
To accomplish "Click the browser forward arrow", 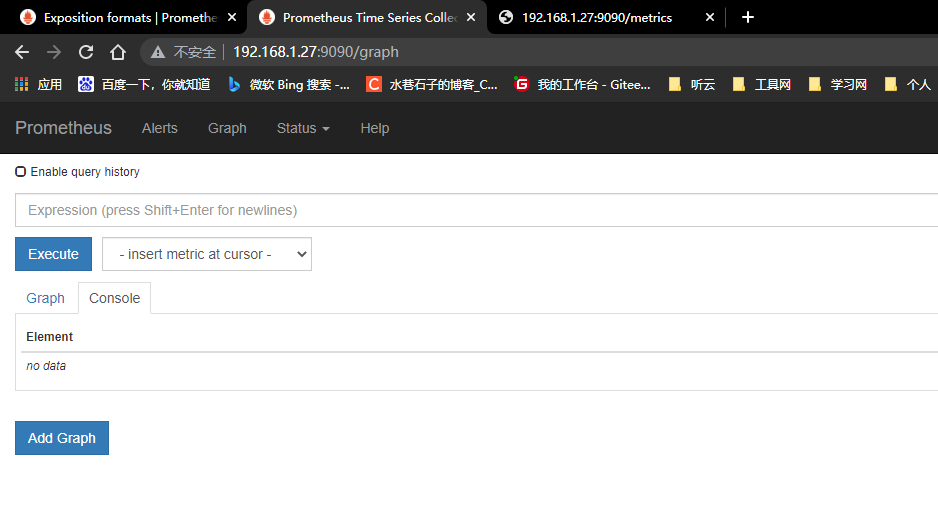I will tap(54, 52).
